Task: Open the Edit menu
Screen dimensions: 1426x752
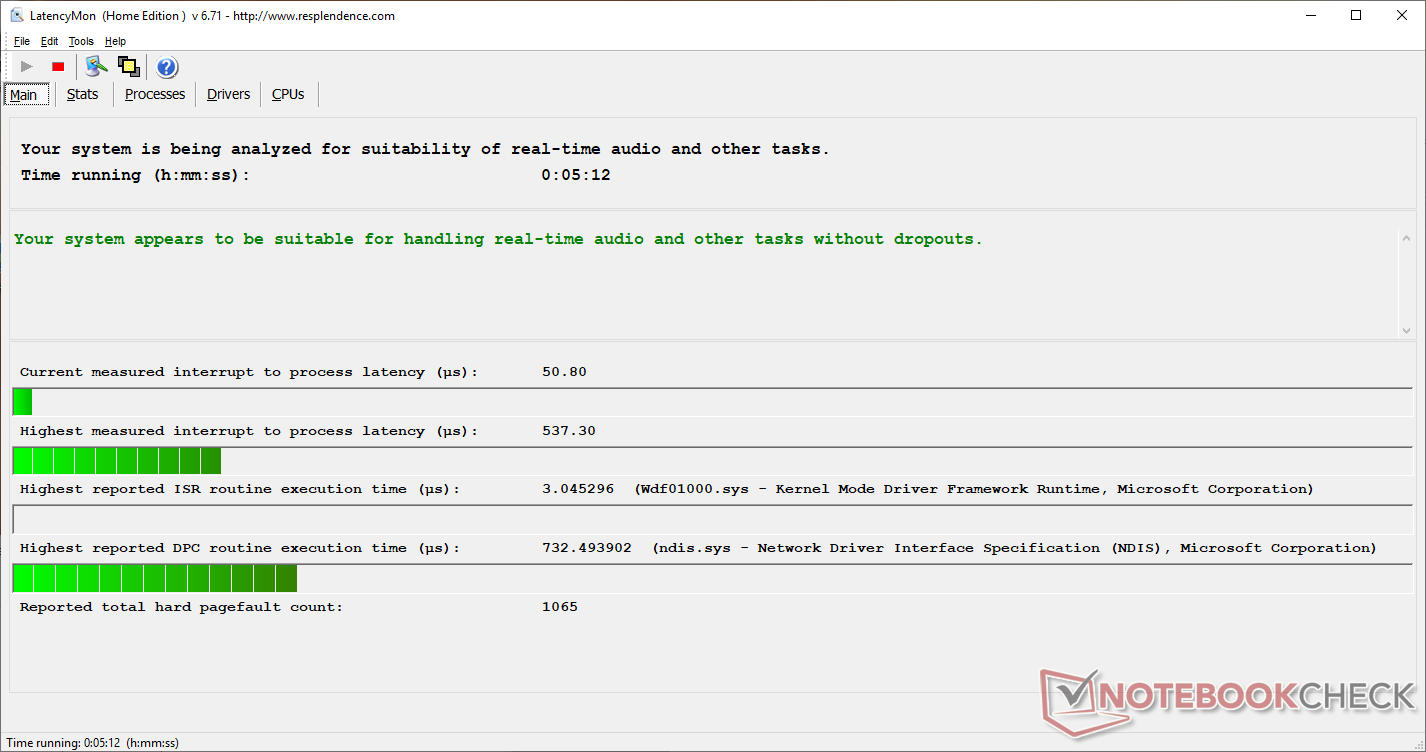Action: [x=49, y=41]
